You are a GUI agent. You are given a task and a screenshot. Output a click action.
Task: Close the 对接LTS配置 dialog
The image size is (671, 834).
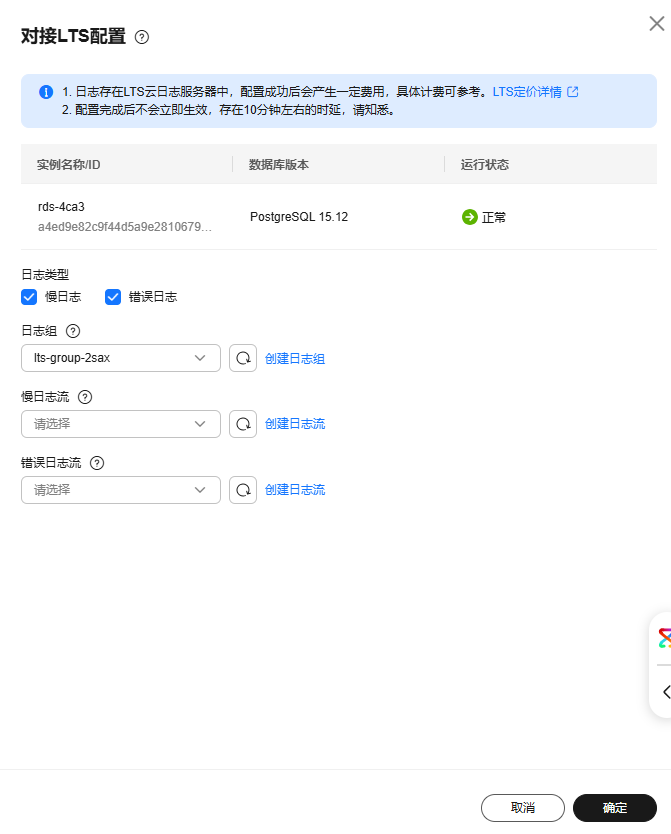click(657, 23)
